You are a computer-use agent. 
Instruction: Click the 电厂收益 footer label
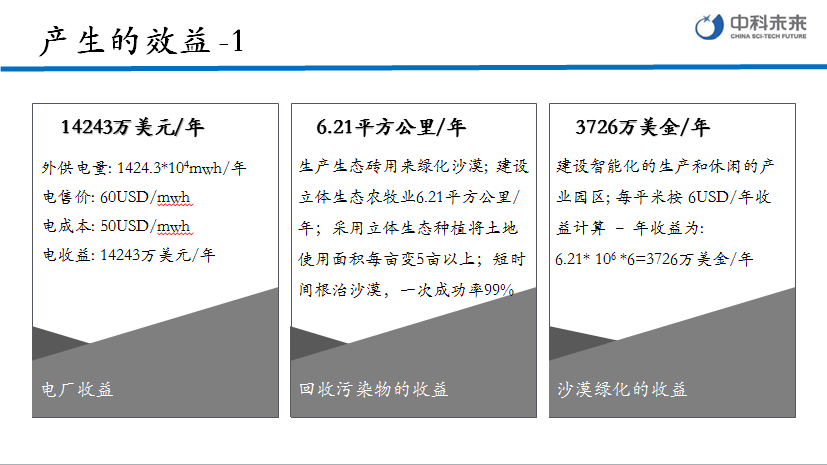77,389
